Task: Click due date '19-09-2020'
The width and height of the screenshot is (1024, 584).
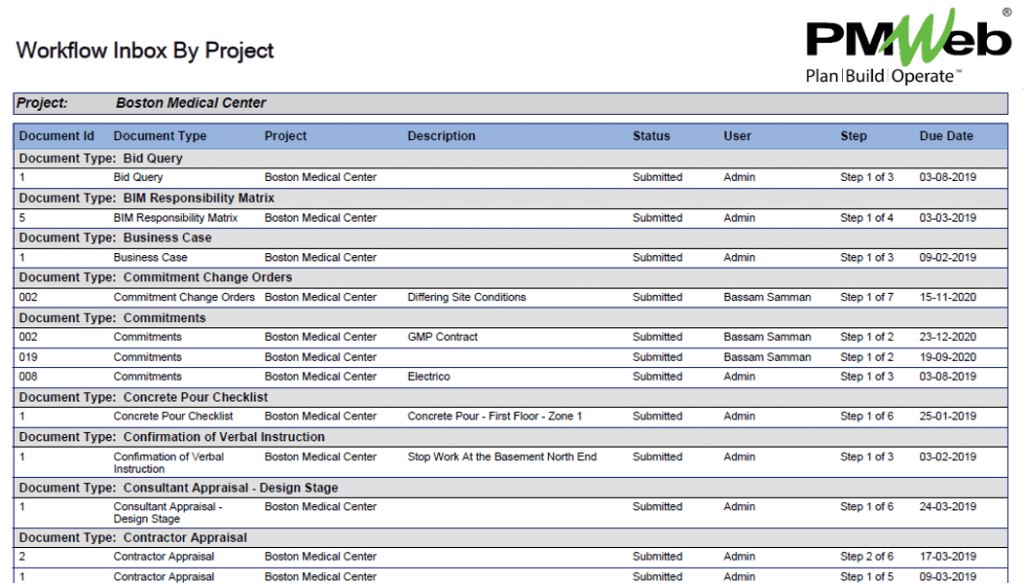Action: tap(948, 357)
